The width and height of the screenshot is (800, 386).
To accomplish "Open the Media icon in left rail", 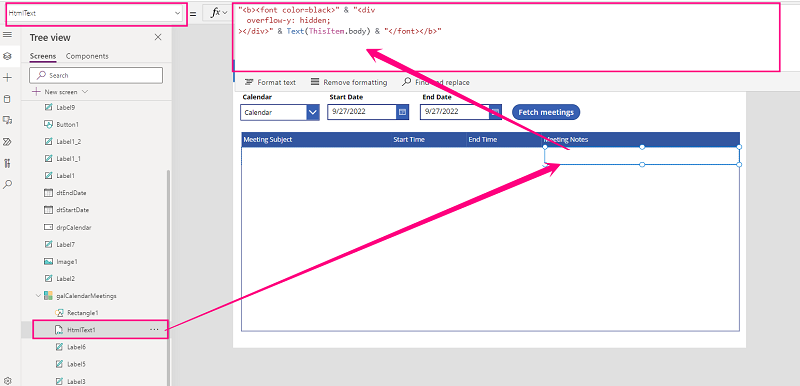I will click(7, 120).
